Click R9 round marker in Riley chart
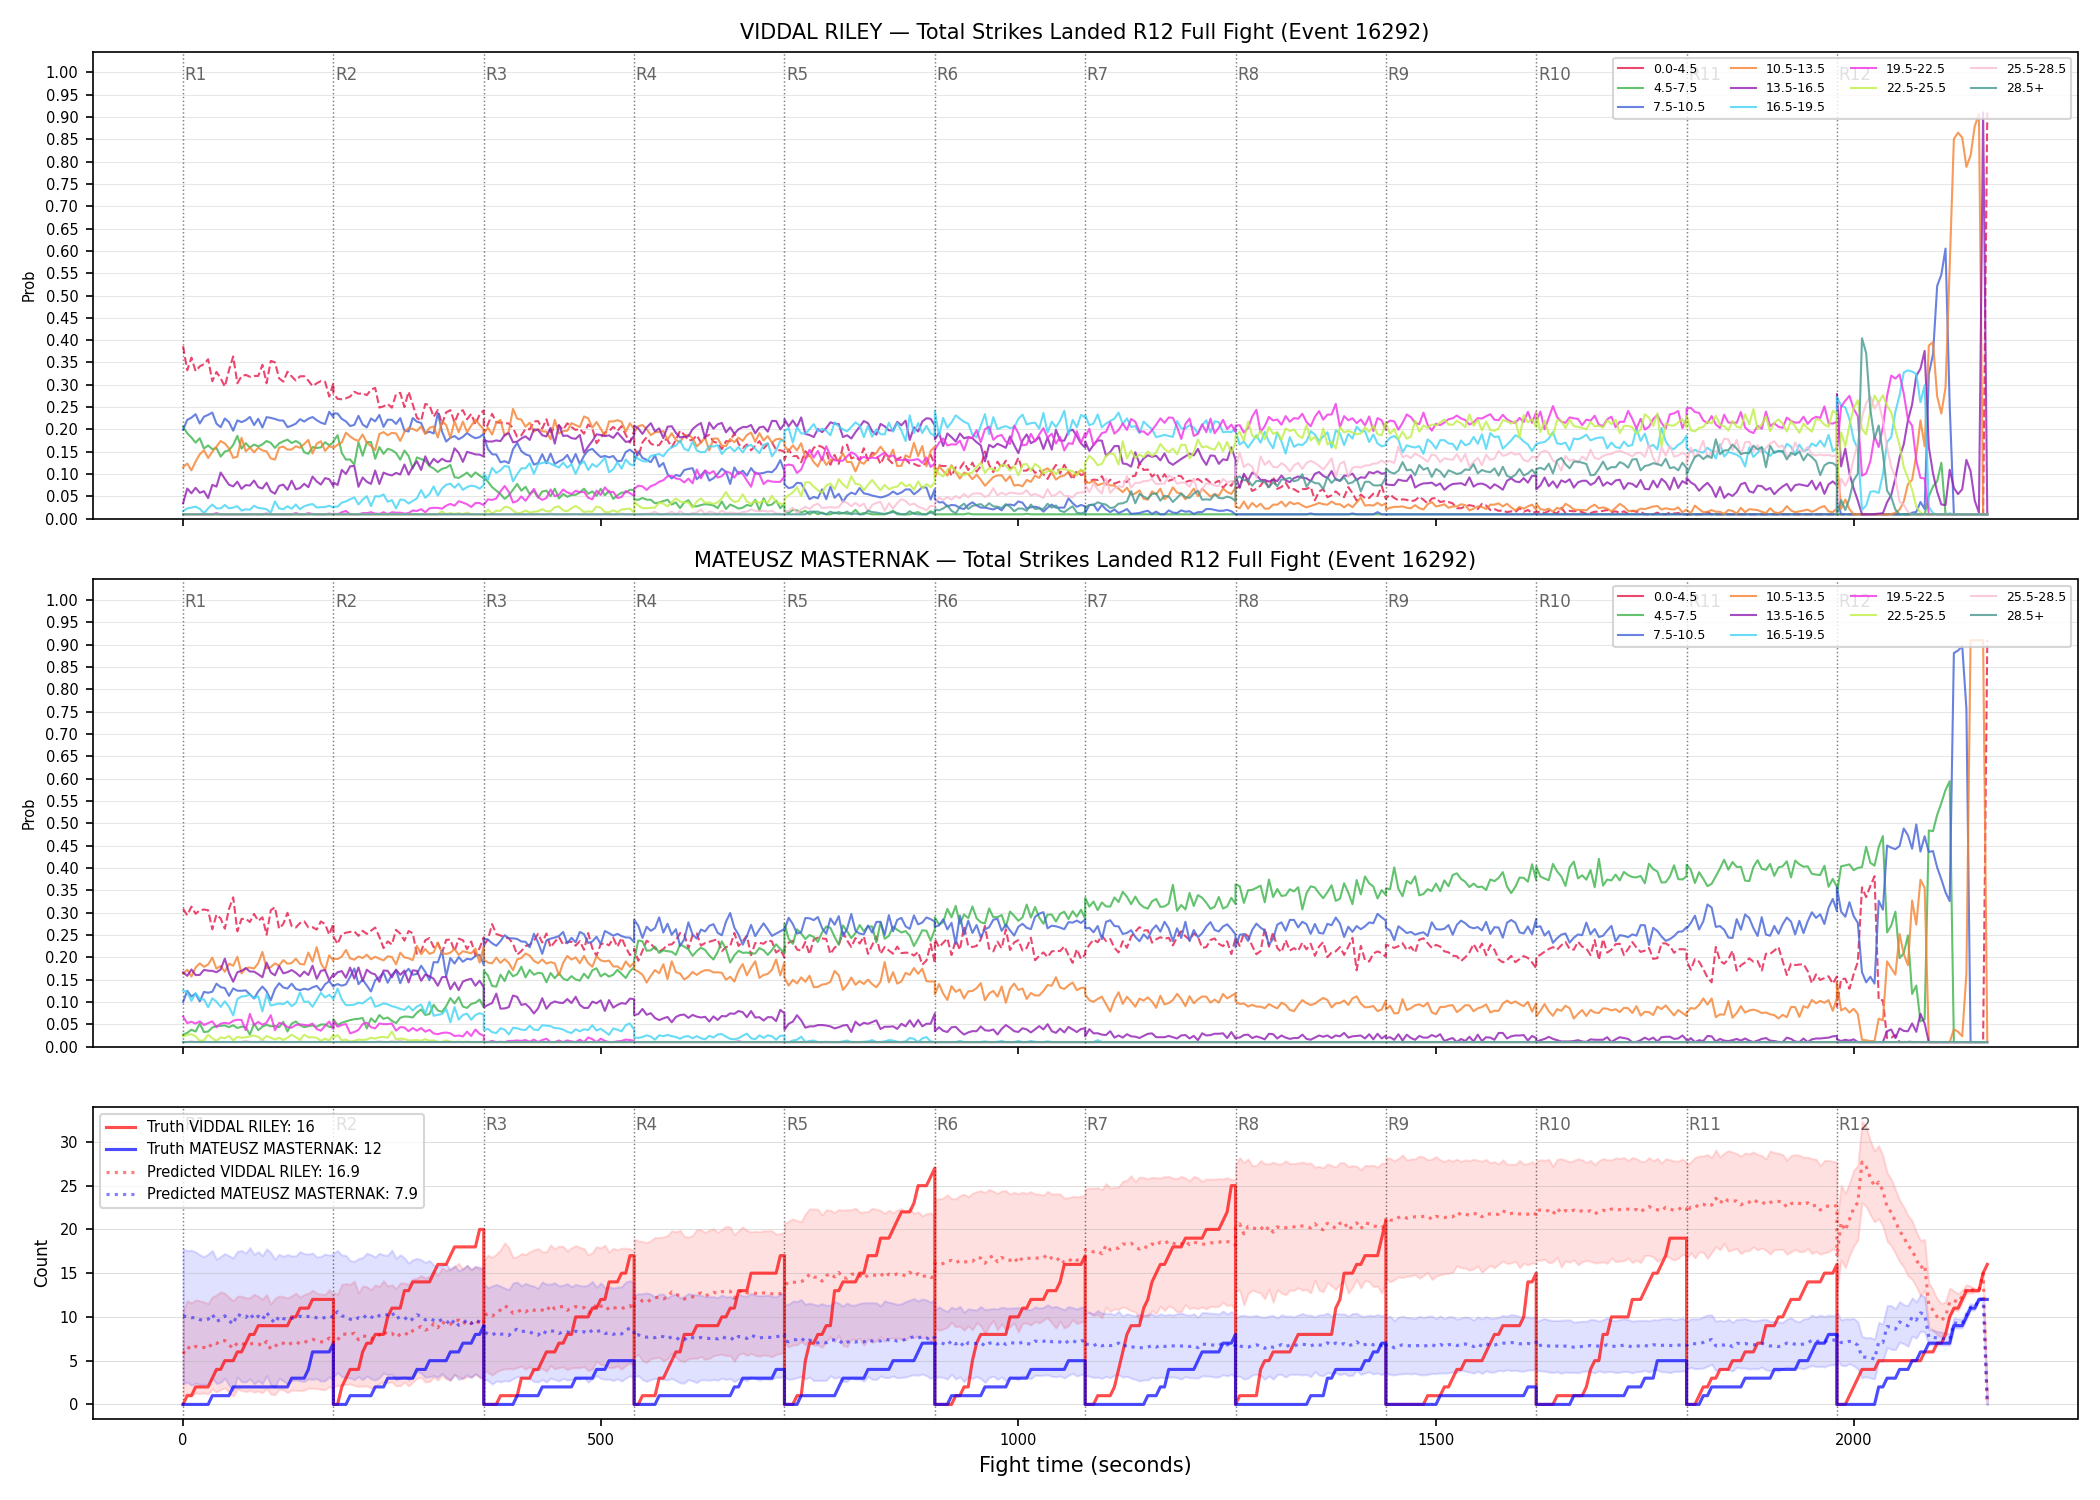Viewport: 2100px width, 1500px height. [1398, 74]
